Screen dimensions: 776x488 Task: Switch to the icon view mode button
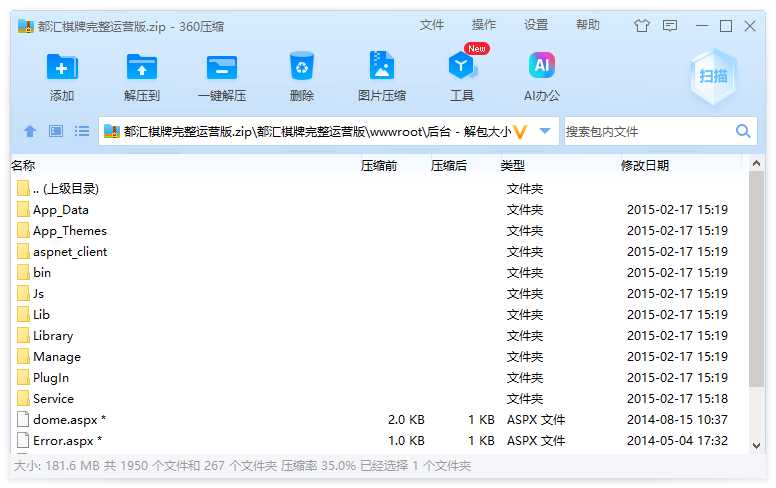pyautogui.click(x=56, y=131)
